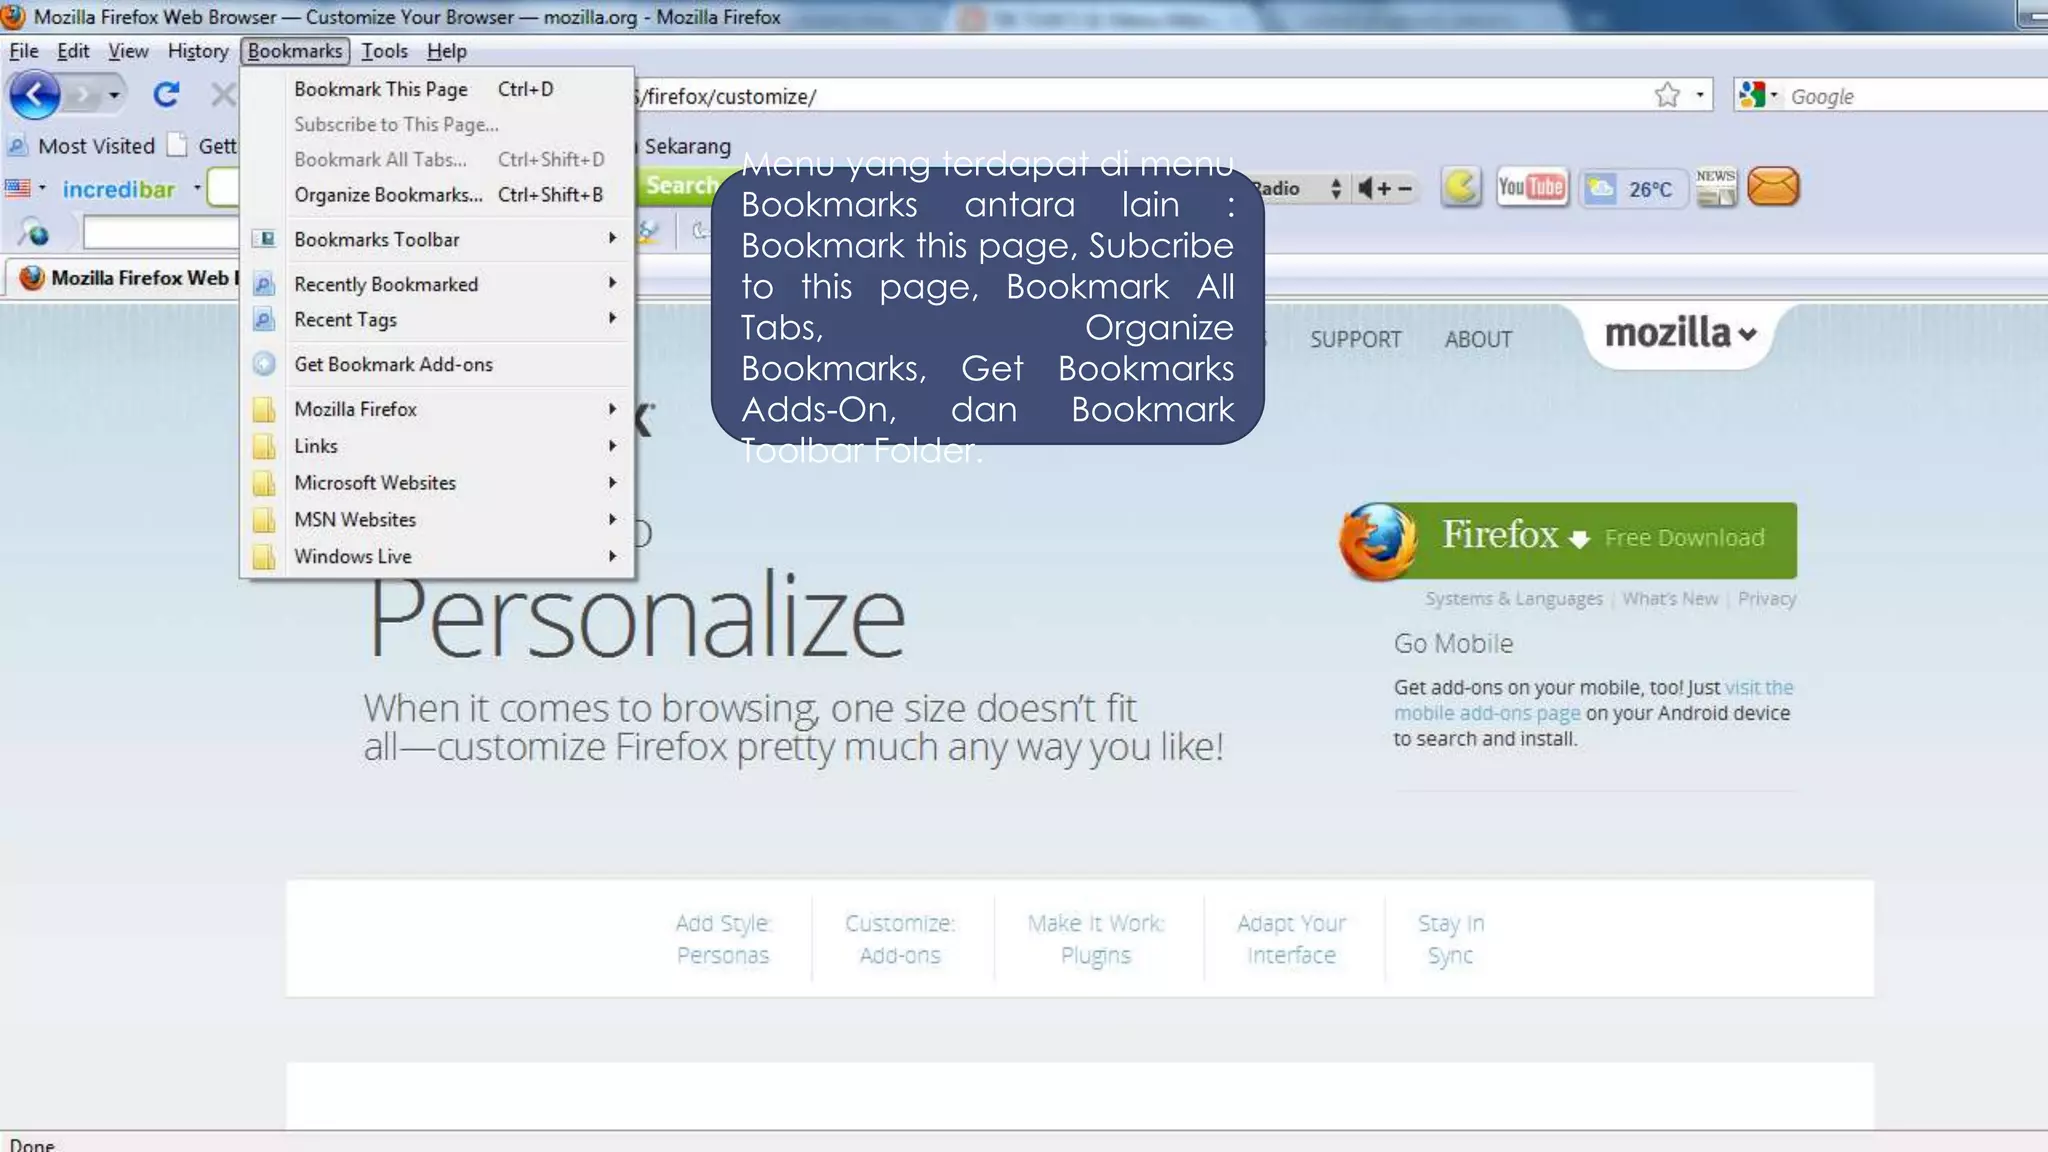Open the Help menu
Image resolution: width=2048 pixels, height=1152 pixels.
[447, 51]
